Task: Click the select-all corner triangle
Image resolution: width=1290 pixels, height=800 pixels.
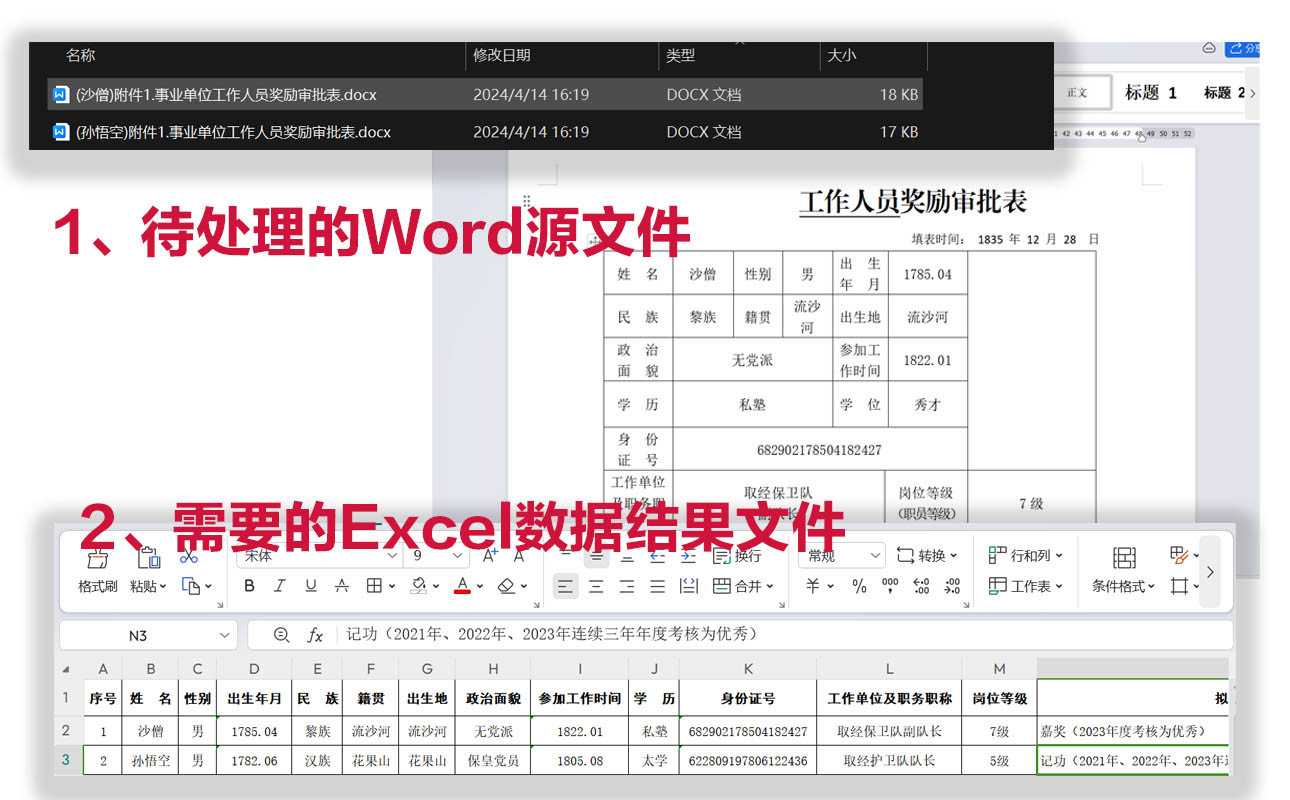Action: tap(66, 669)
